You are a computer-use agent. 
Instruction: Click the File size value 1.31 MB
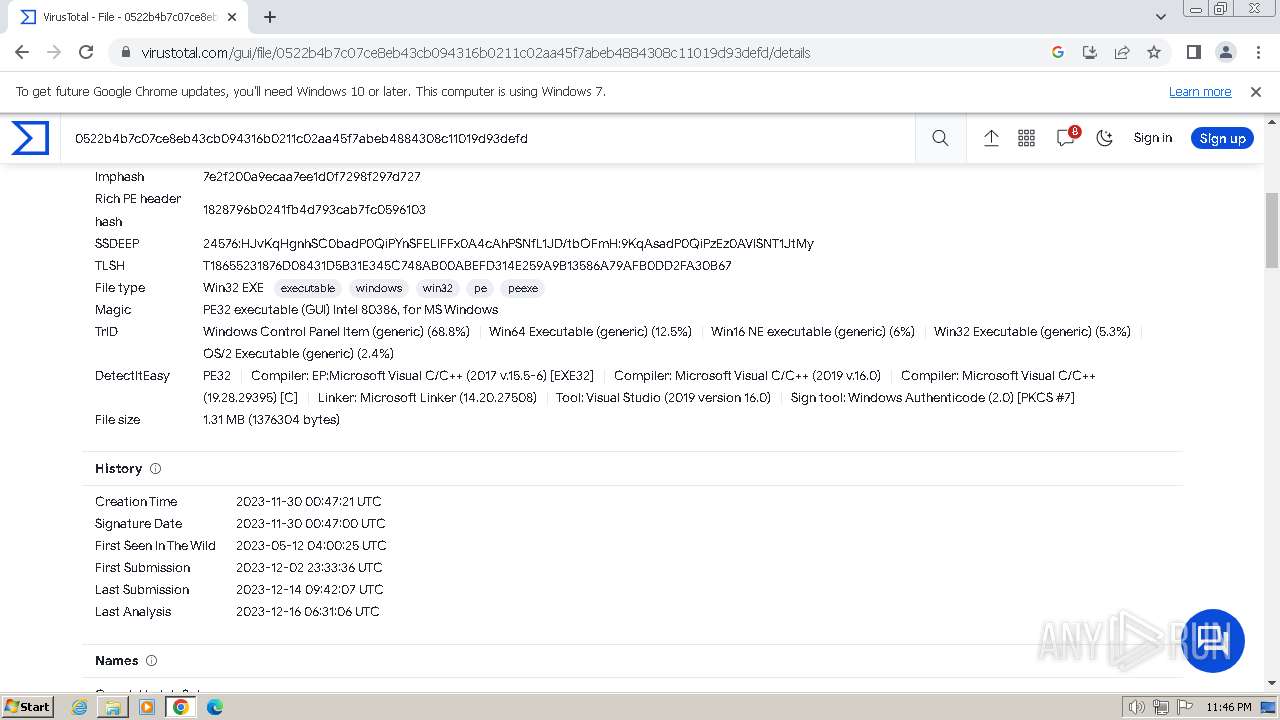271,420
